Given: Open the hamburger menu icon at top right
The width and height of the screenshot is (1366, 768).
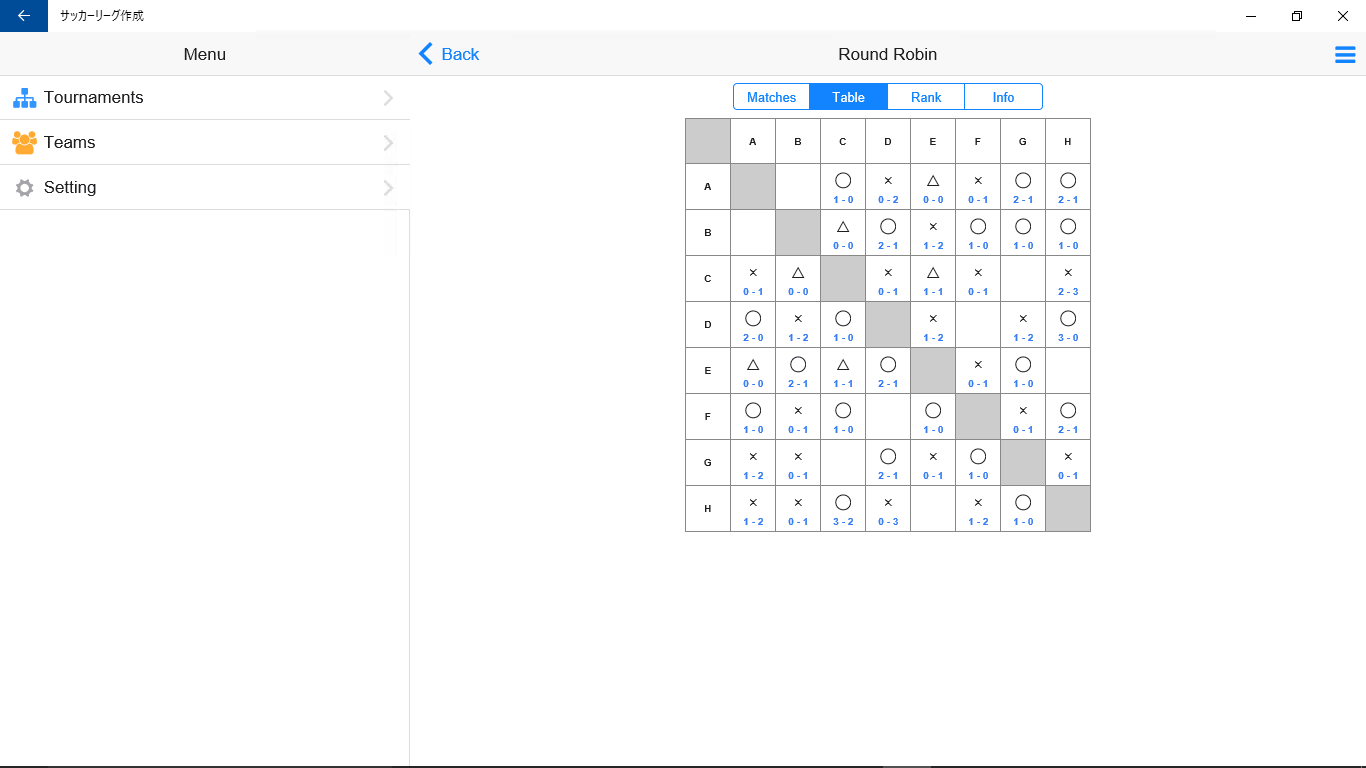Looking at the screenshot, I should coord(1345,55).
